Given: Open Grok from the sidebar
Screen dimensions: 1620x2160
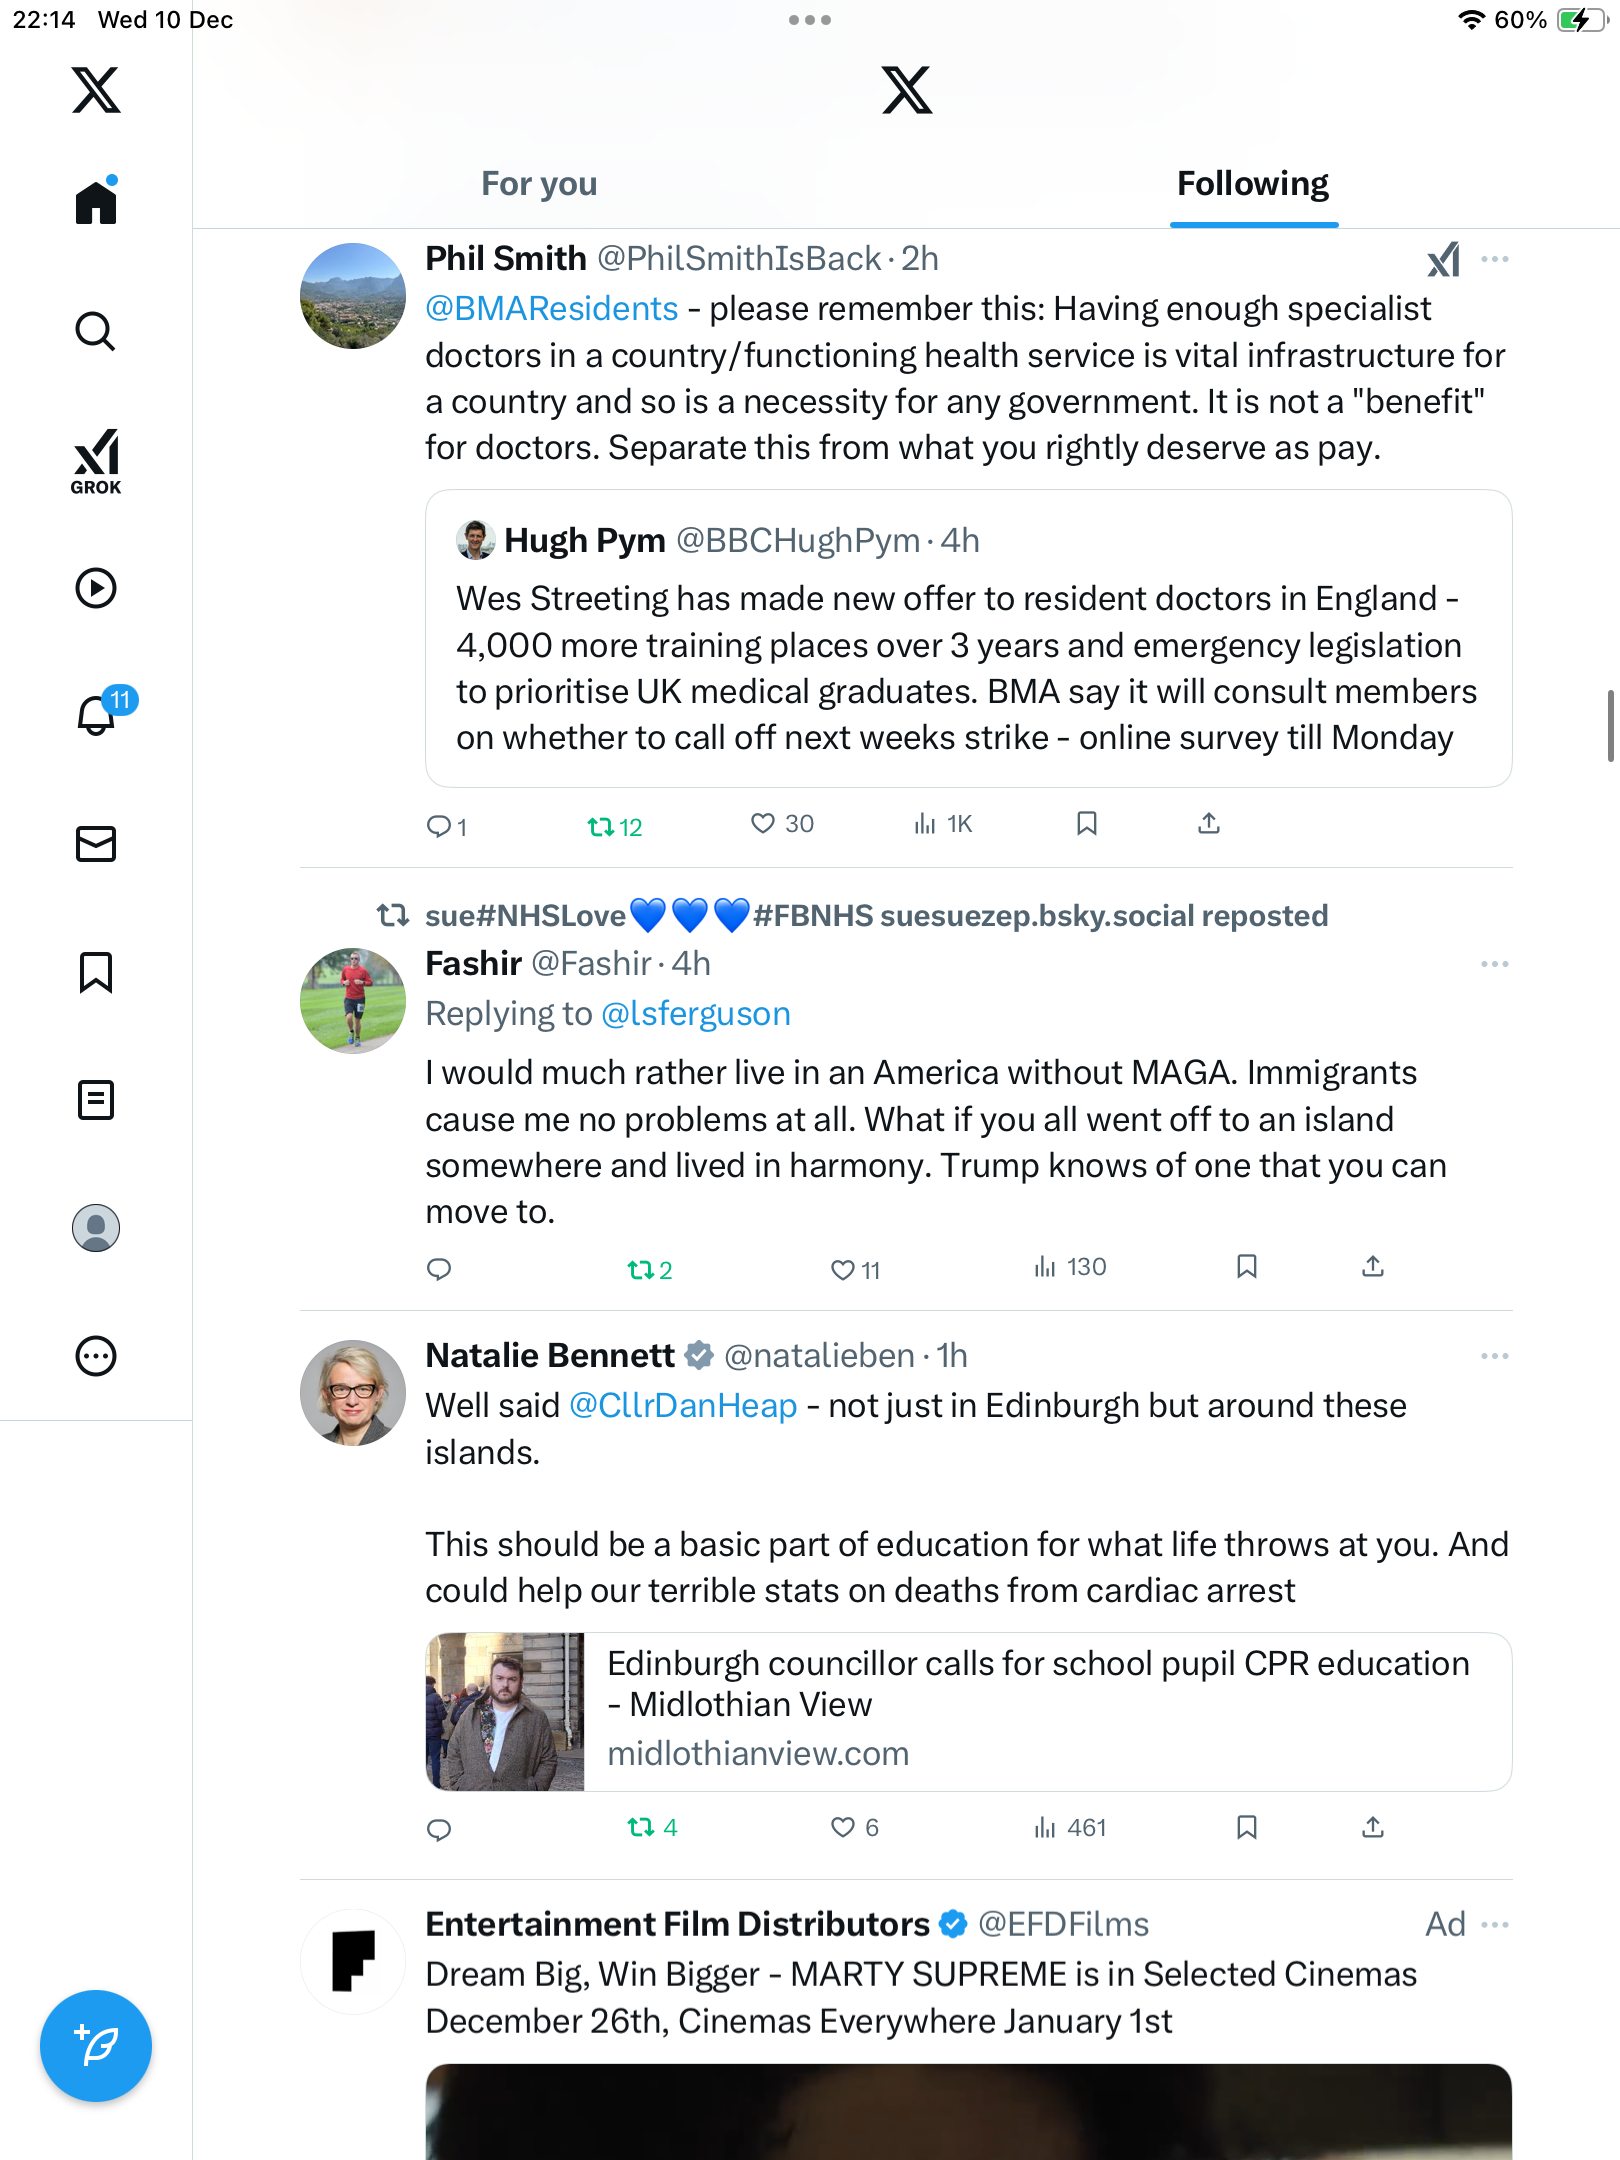Looking at the screenshot, I should point(96,461).
